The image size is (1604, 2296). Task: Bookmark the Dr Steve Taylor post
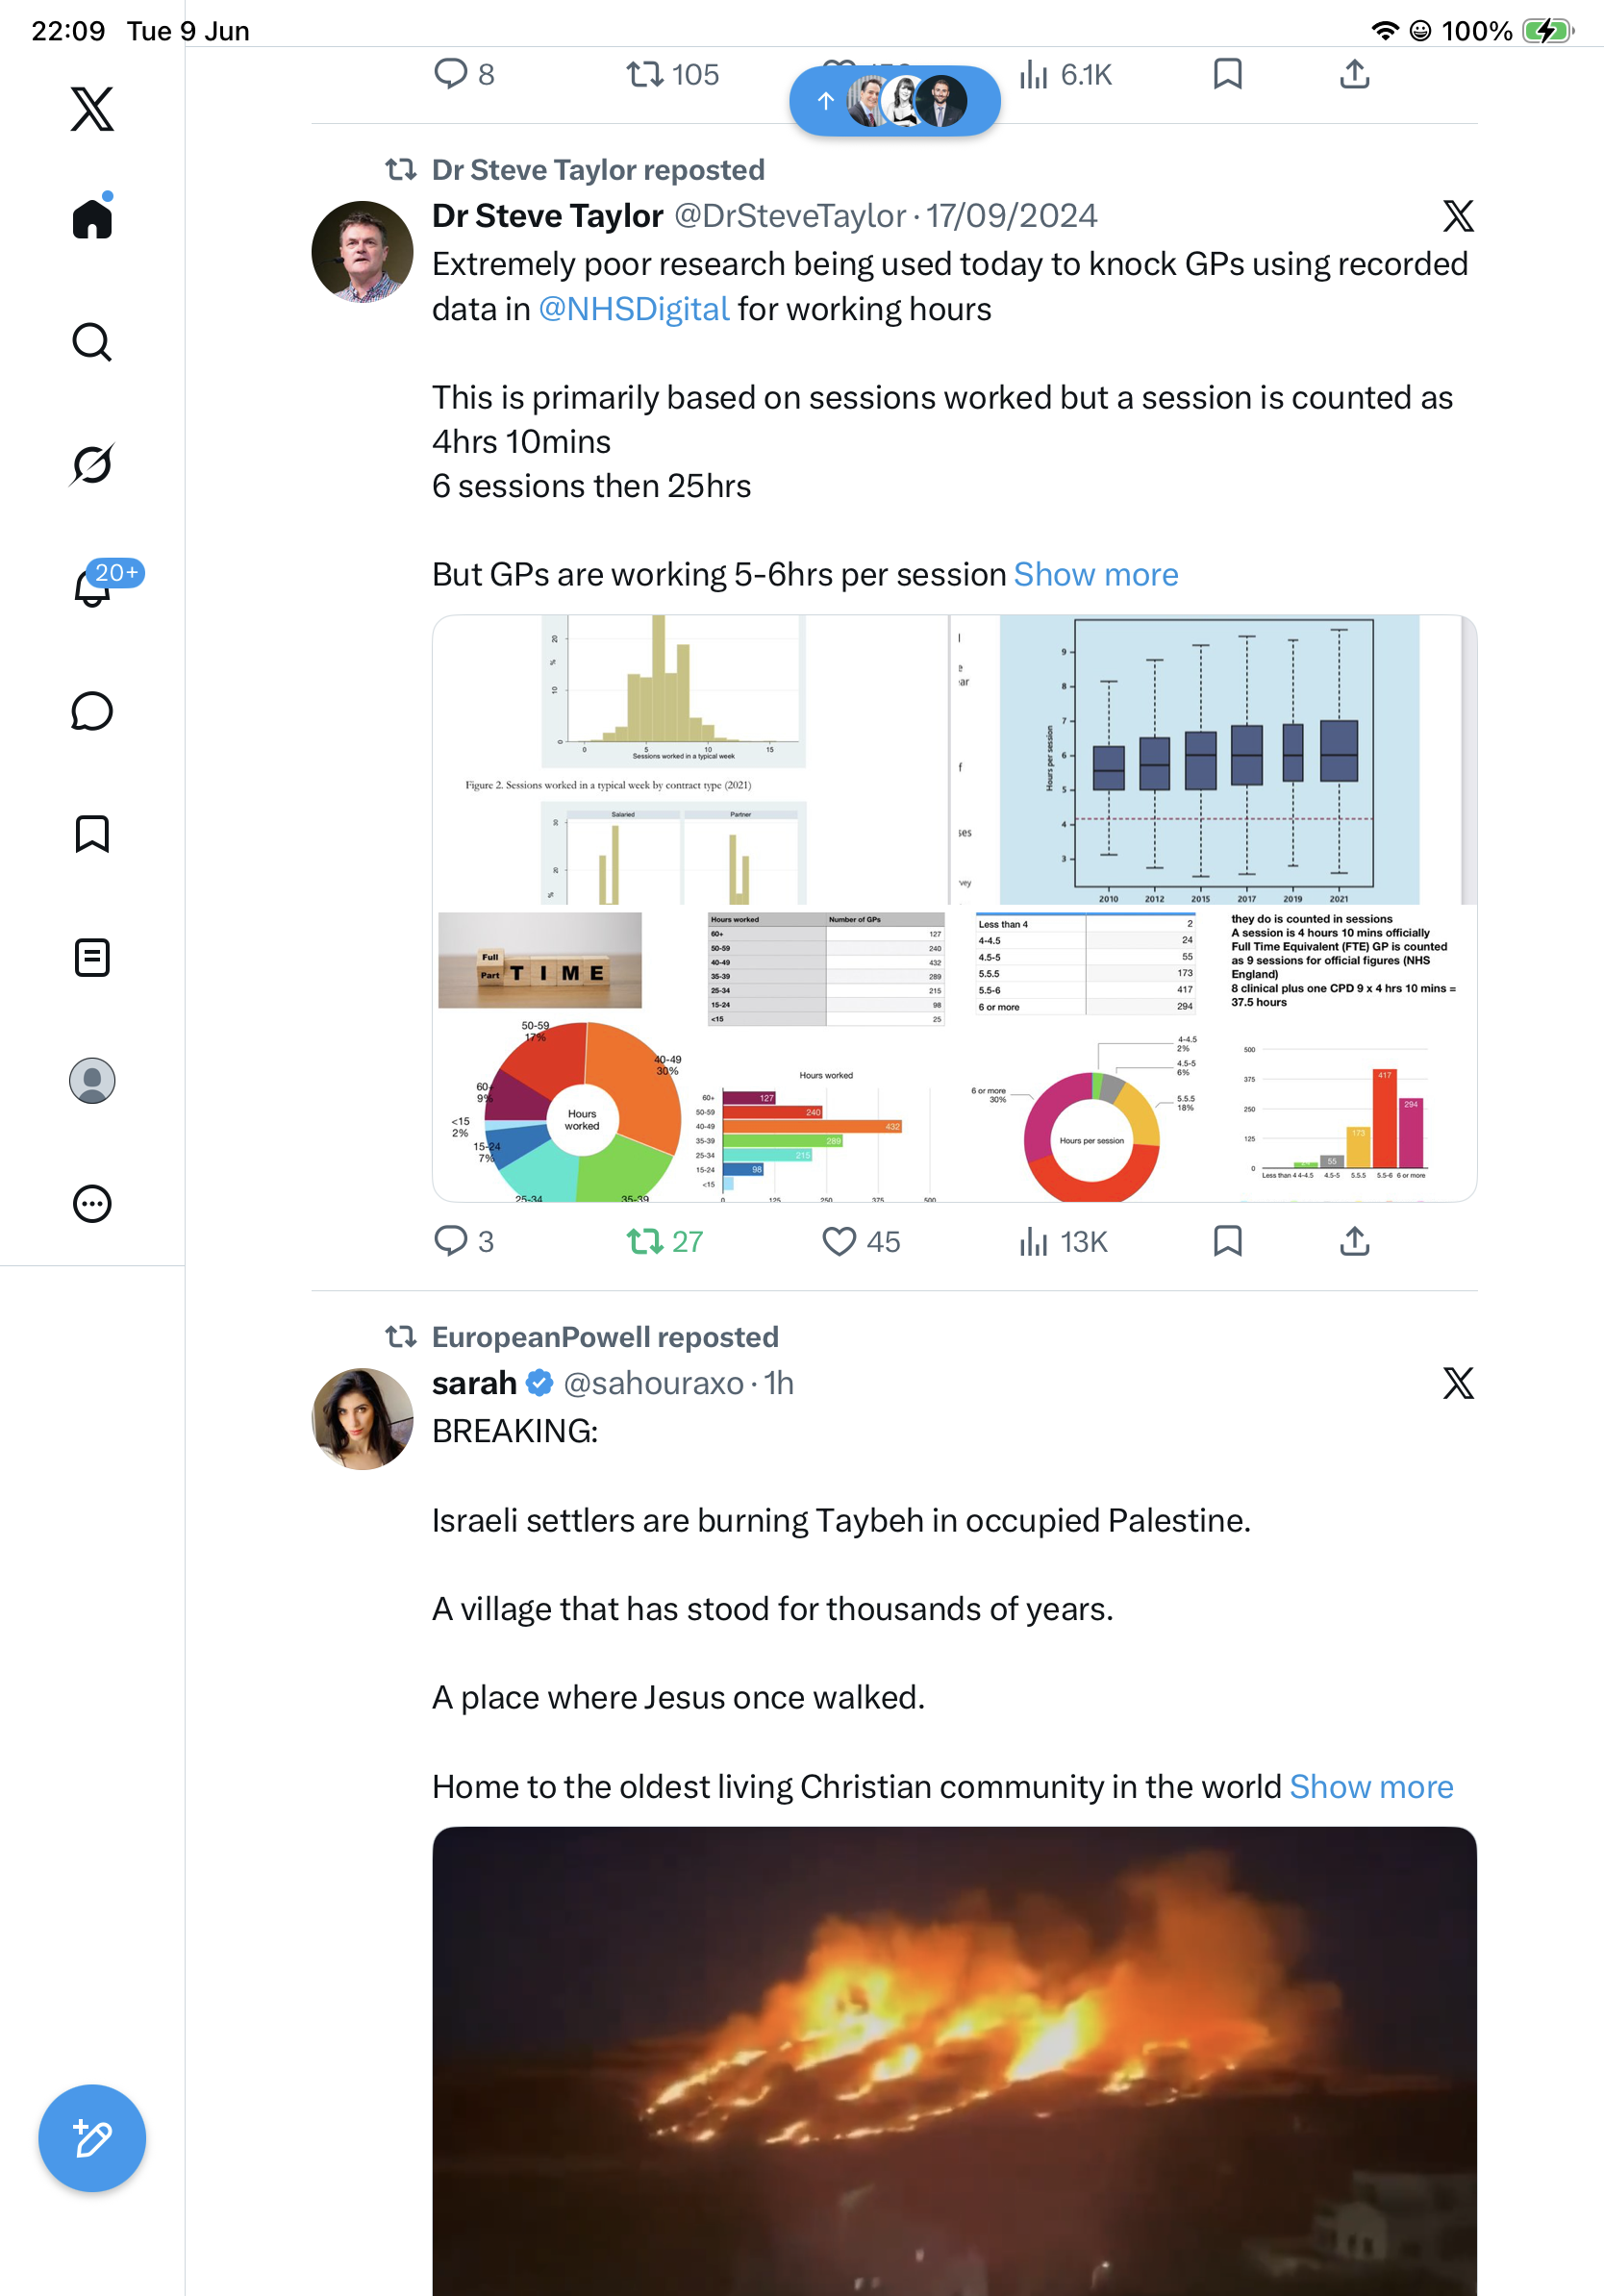click(1227, 1241)
